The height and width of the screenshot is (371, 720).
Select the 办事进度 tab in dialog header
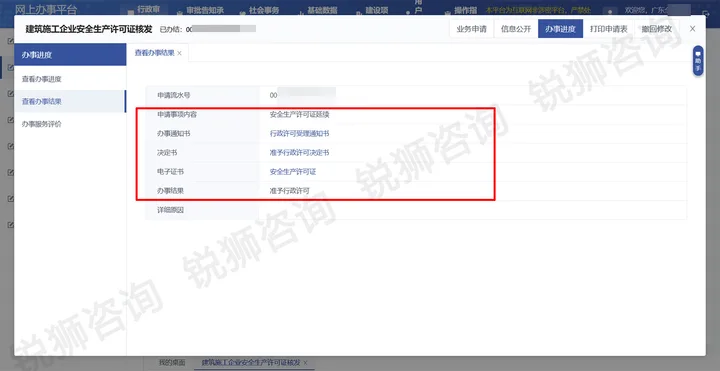[560, 28]
